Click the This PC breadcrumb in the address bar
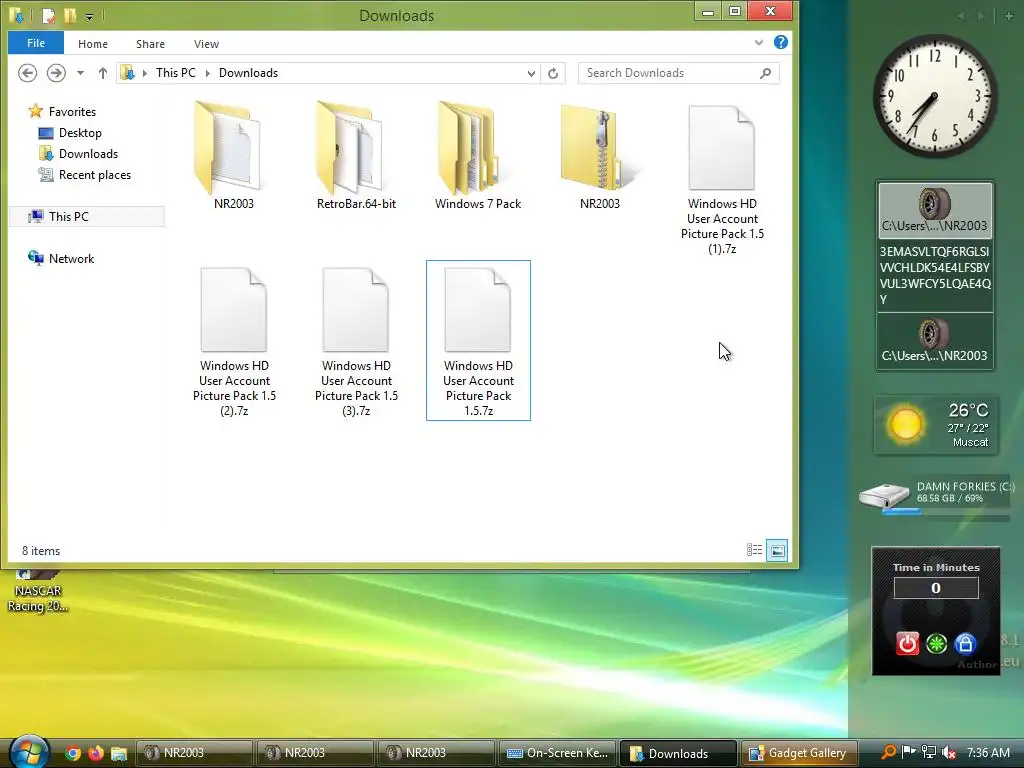Screen dimensions: 1024x768 [176, 73]
